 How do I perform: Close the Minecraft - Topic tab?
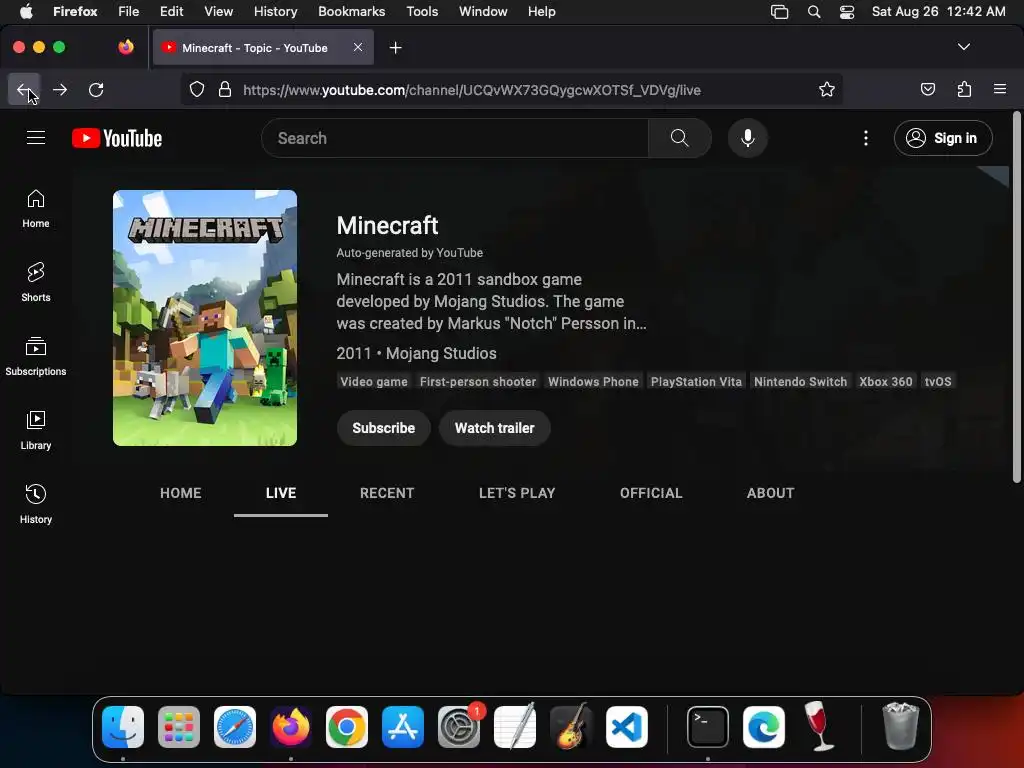(358, 47)
